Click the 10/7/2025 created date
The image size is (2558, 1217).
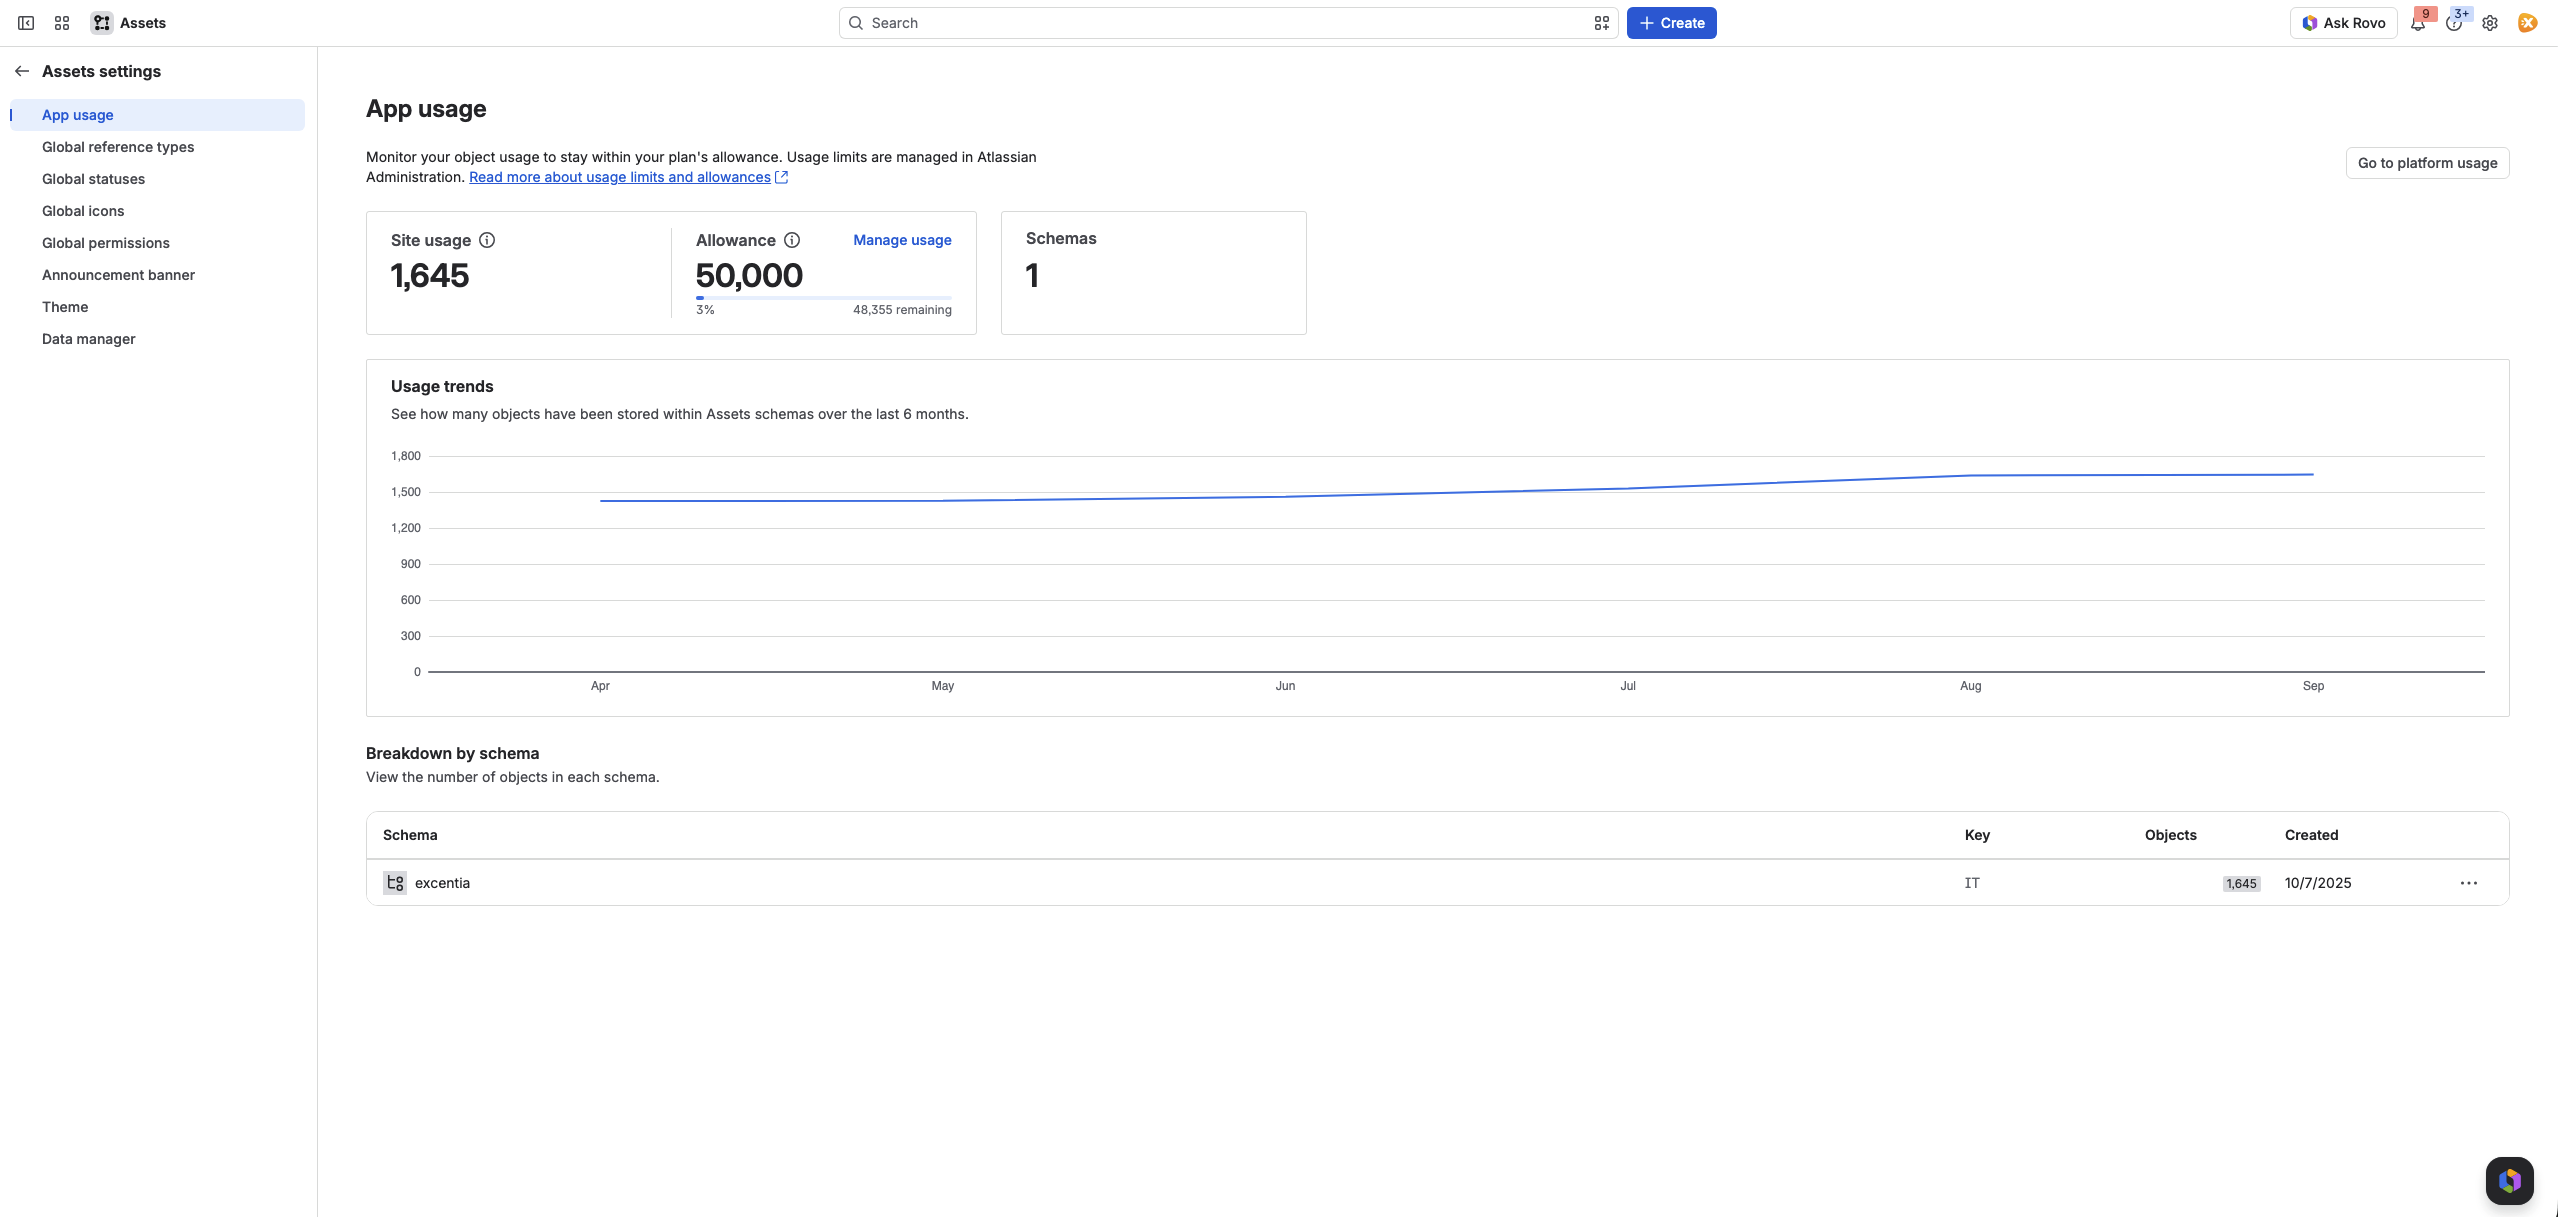[x=2318, y=883]
